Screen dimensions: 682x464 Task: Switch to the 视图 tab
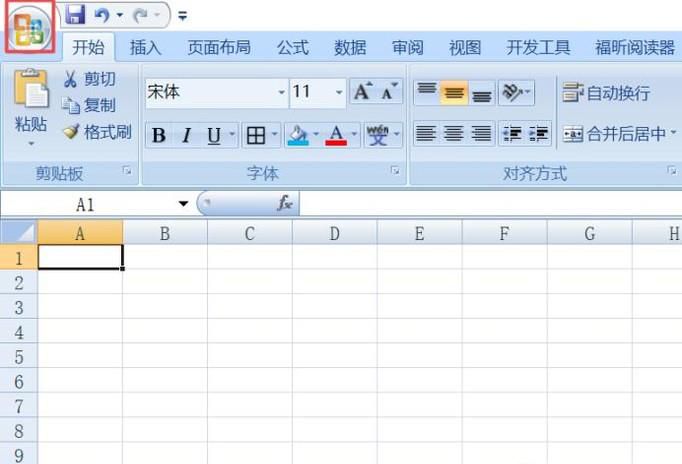click(x=465, y=47)
